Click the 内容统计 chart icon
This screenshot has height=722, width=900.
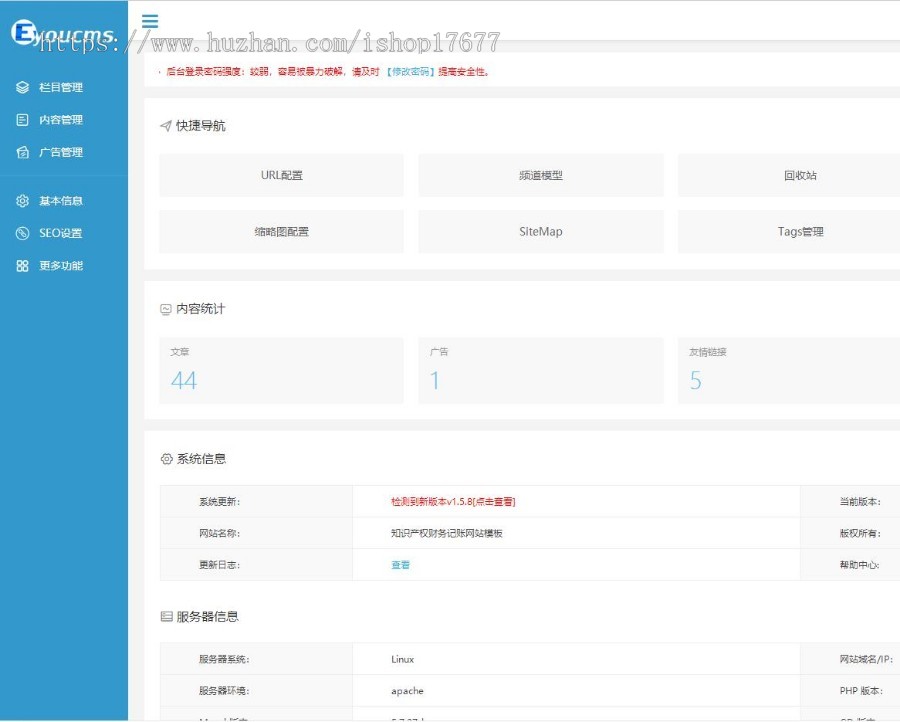coord(166,309)
